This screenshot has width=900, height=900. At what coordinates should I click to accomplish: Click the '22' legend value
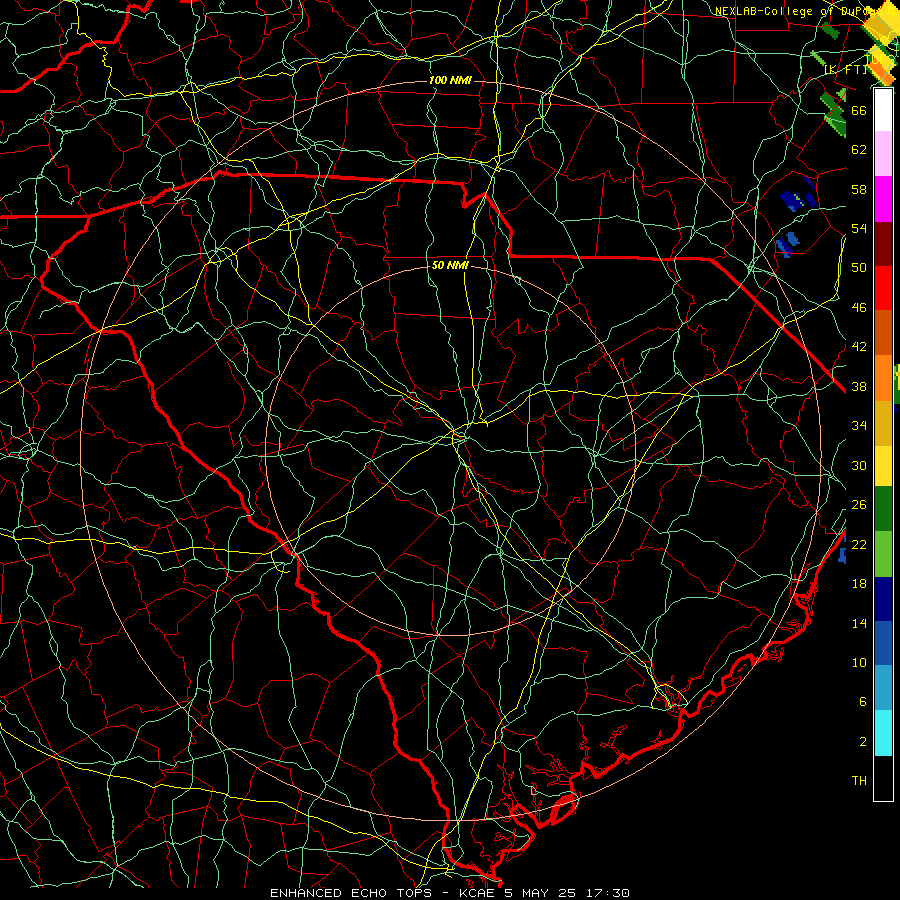point(859,544)
